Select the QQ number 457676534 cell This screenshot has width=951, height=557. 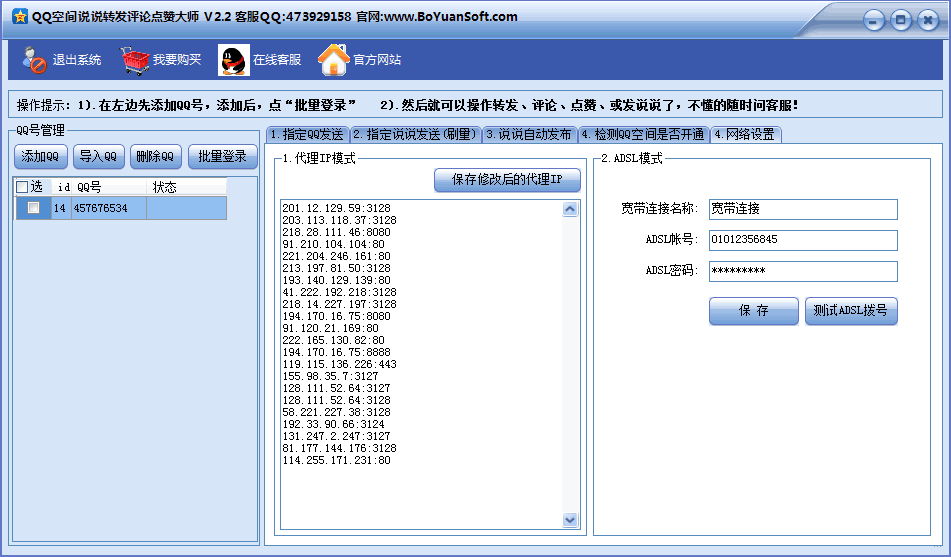point(109,208)
